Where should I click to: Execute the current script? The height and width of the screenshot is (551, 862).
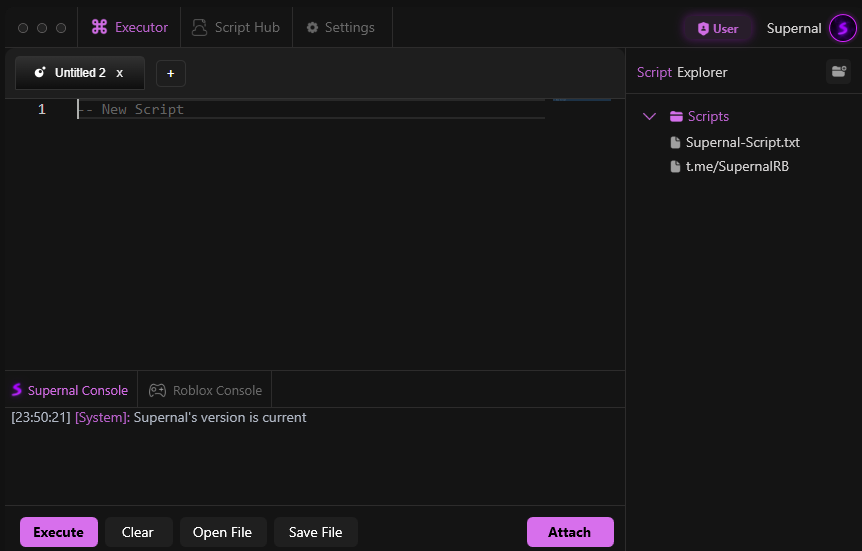click(x=59, y=532)
